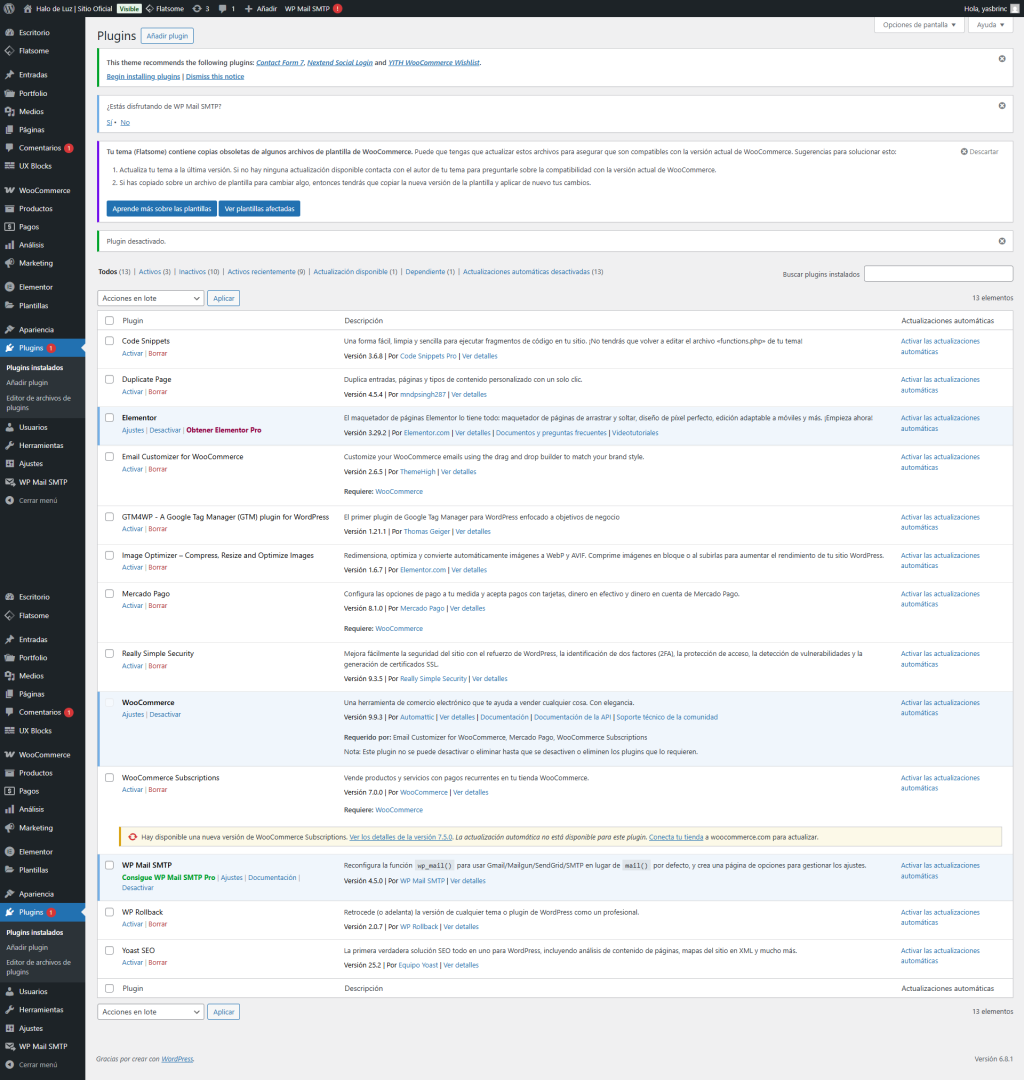The image size is (1024, 1080).
Task: Open Documentación de la API link for WooCommerce
Action: click(x=572, y=718)
